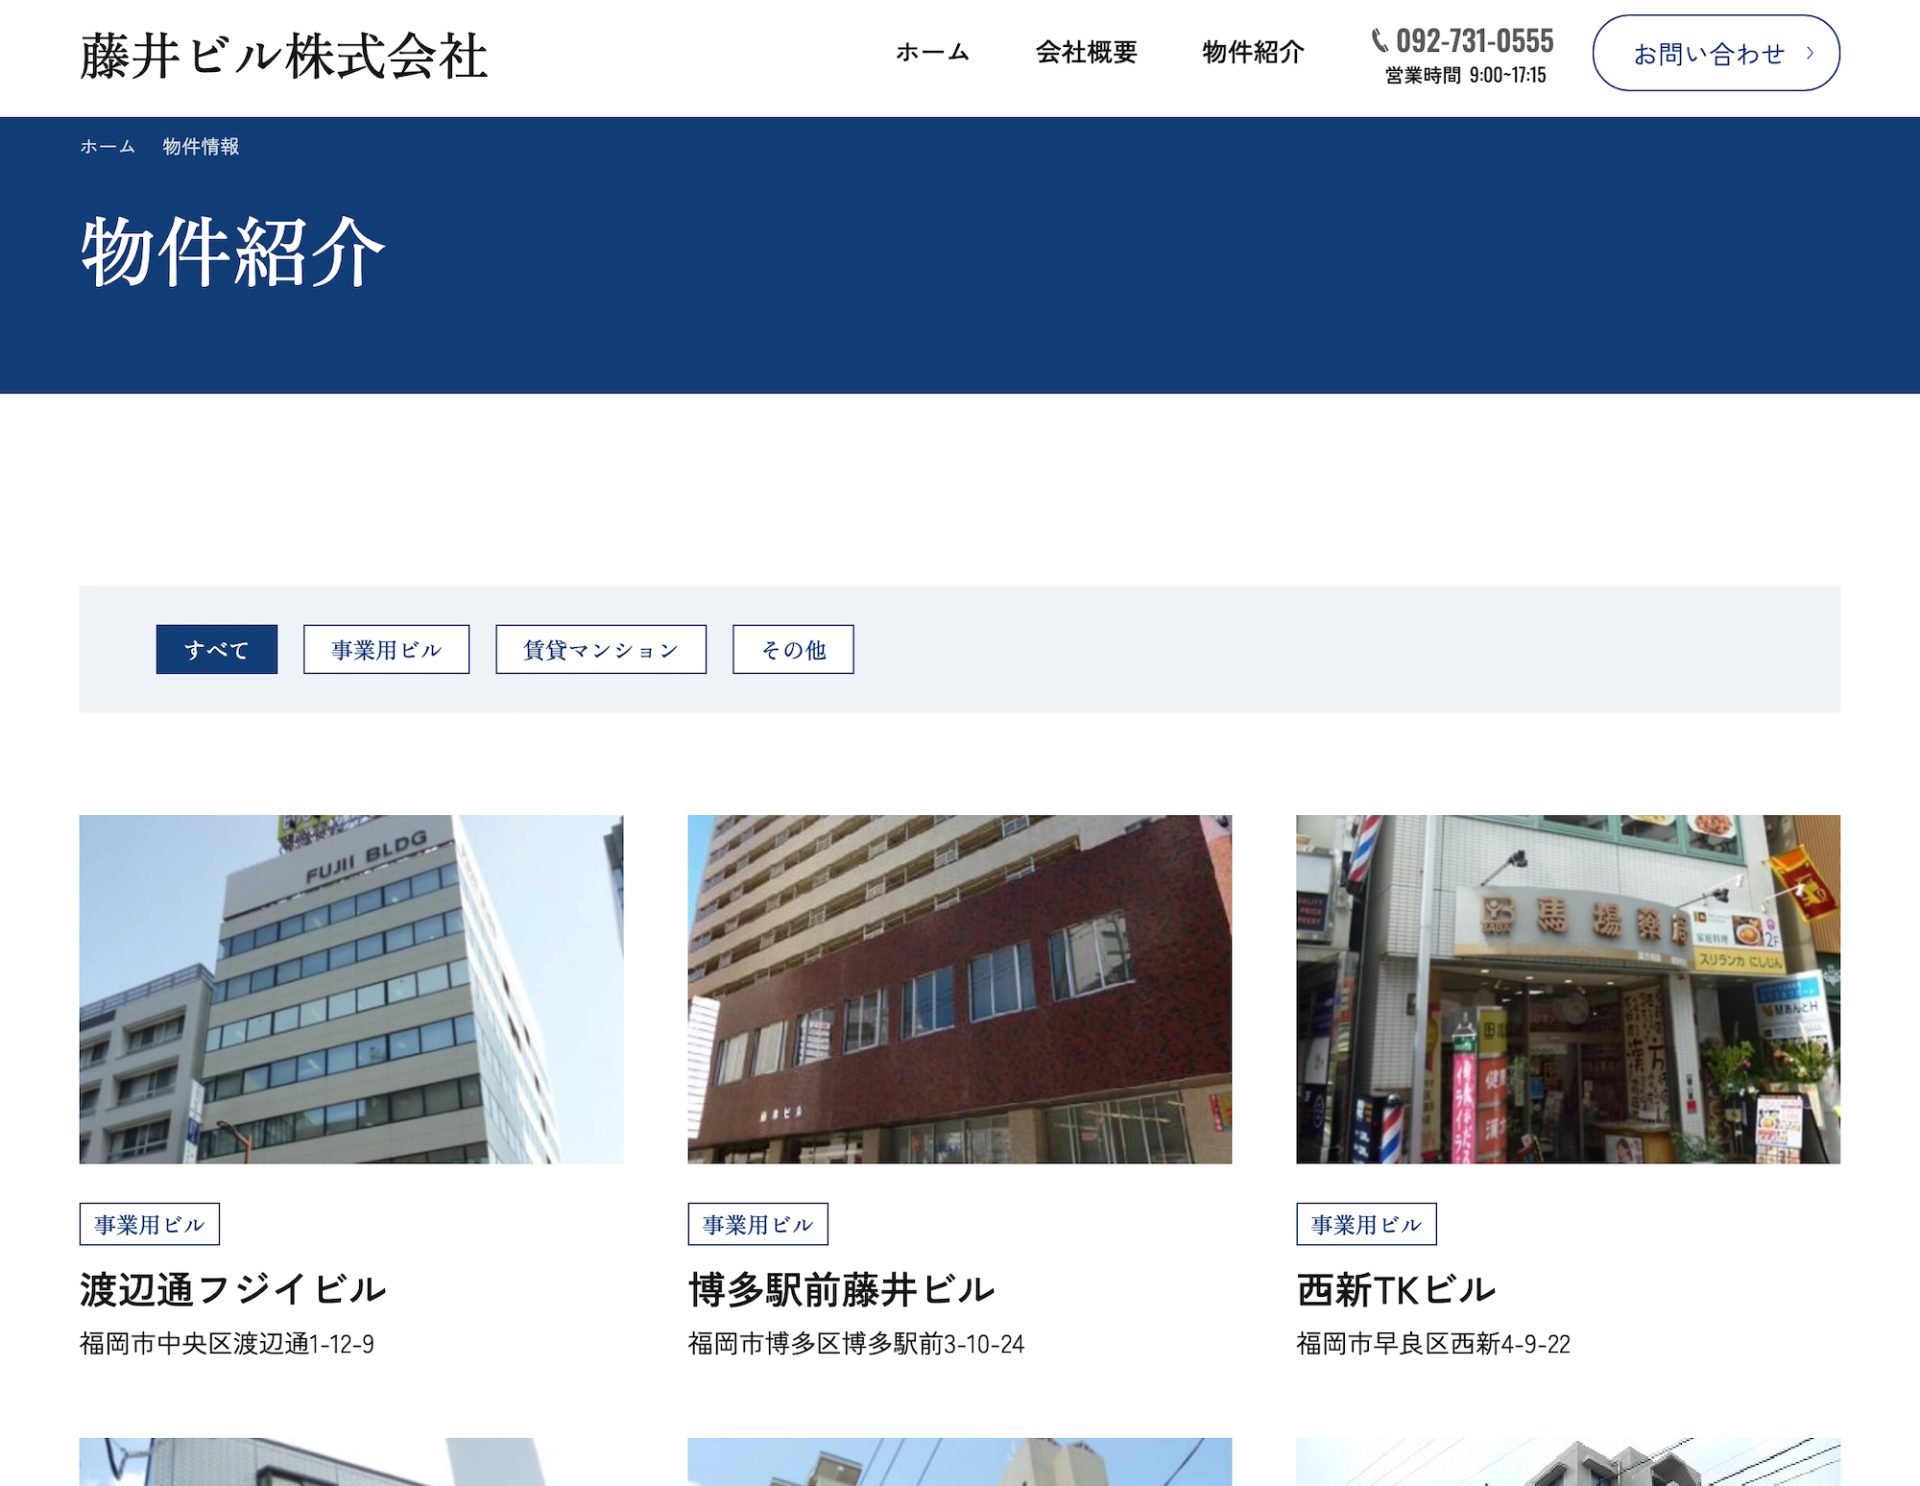1920x1486 pixels.
Task: Click the 事業用ビル tag on 西新TKビル card
Action: click(1364, 1222)
